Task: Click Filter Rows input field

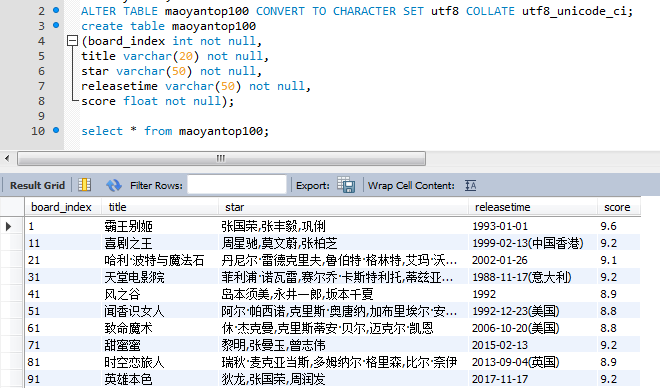Action: [x=237, y=185]
